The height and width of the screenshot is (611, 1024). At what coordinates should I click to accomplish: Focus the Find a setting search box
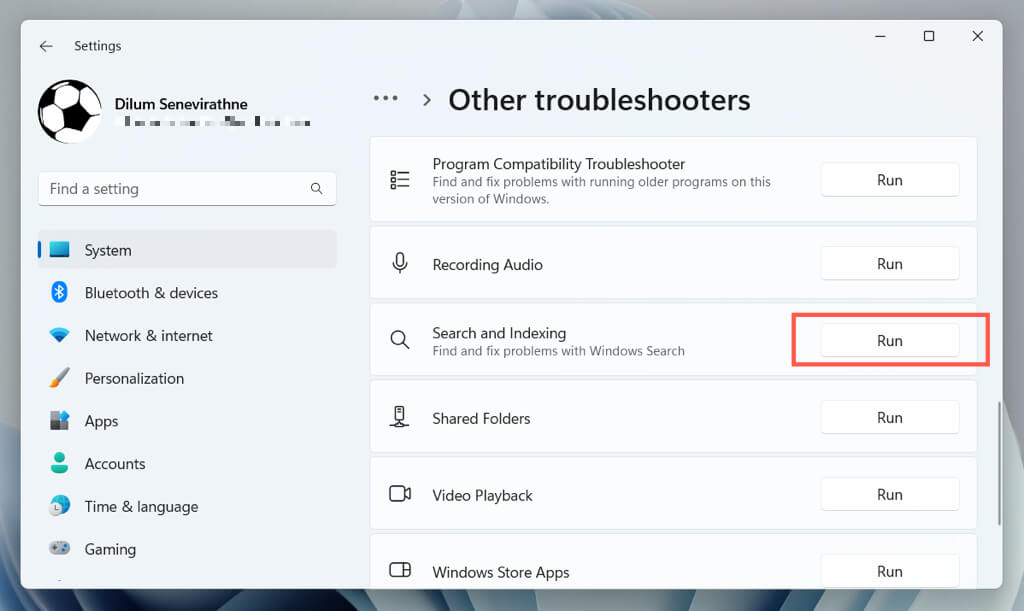[x=187, y=189]
